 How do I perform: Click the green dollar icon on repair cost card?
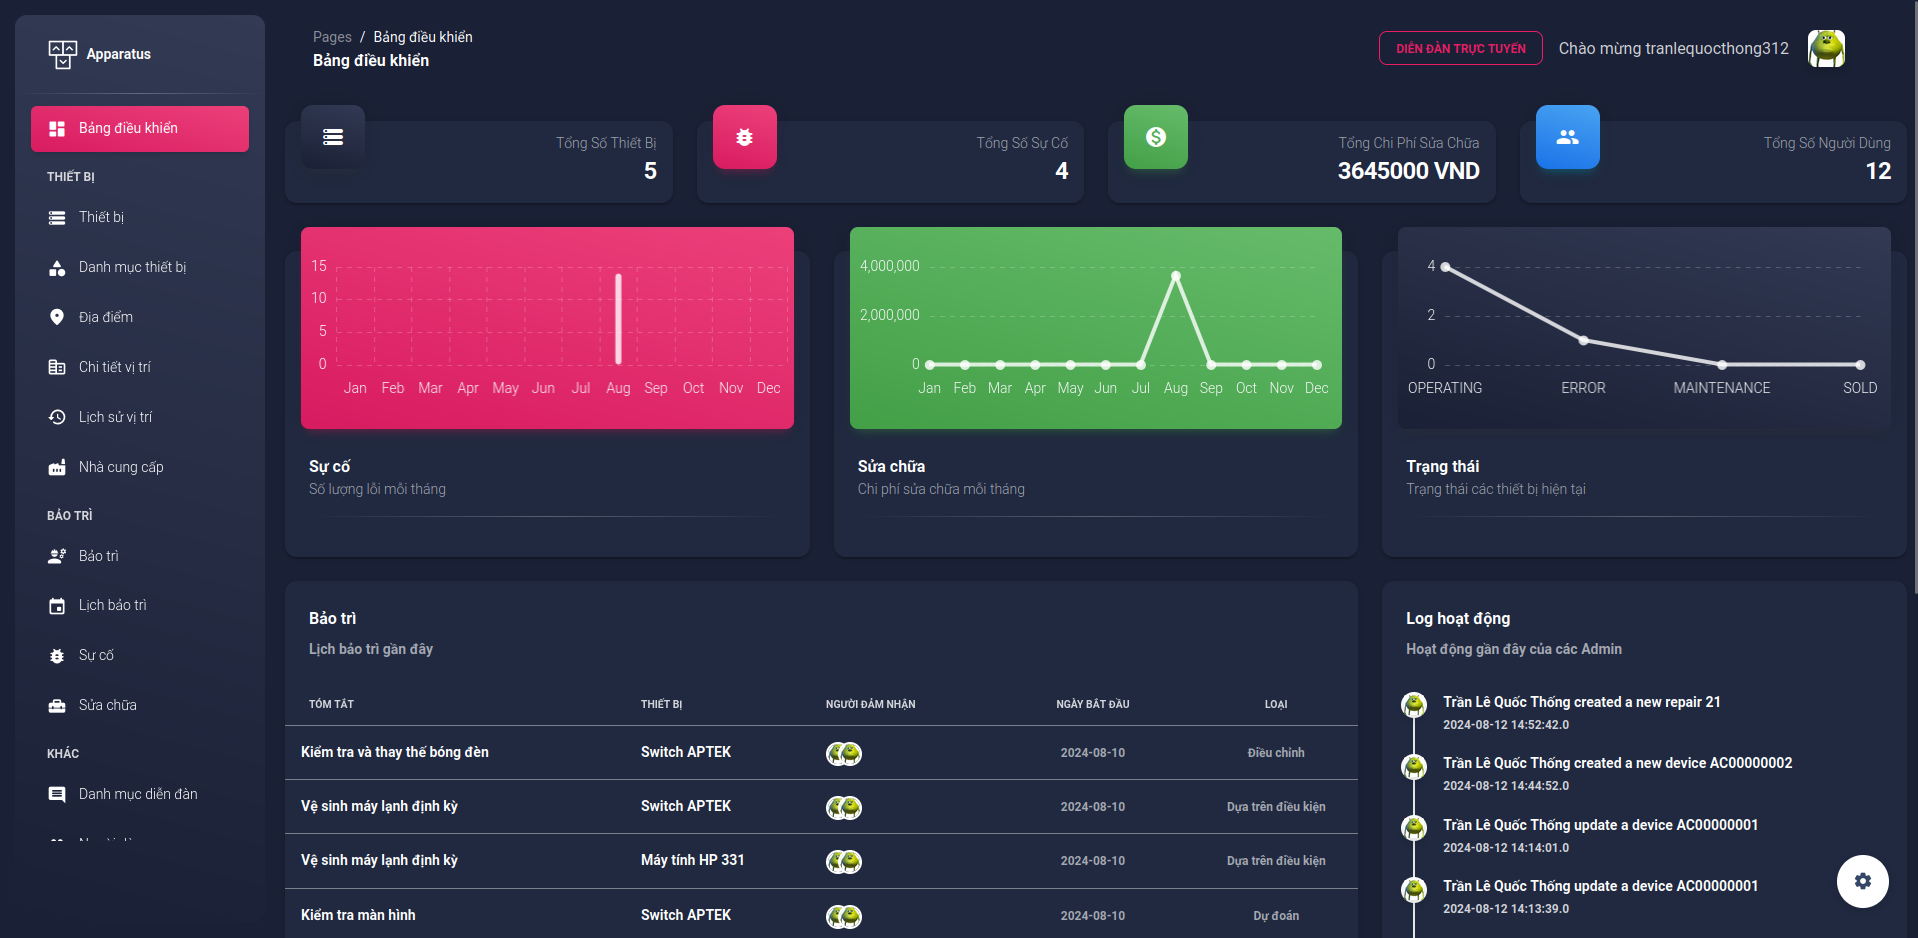click(x=1155, y=137)
